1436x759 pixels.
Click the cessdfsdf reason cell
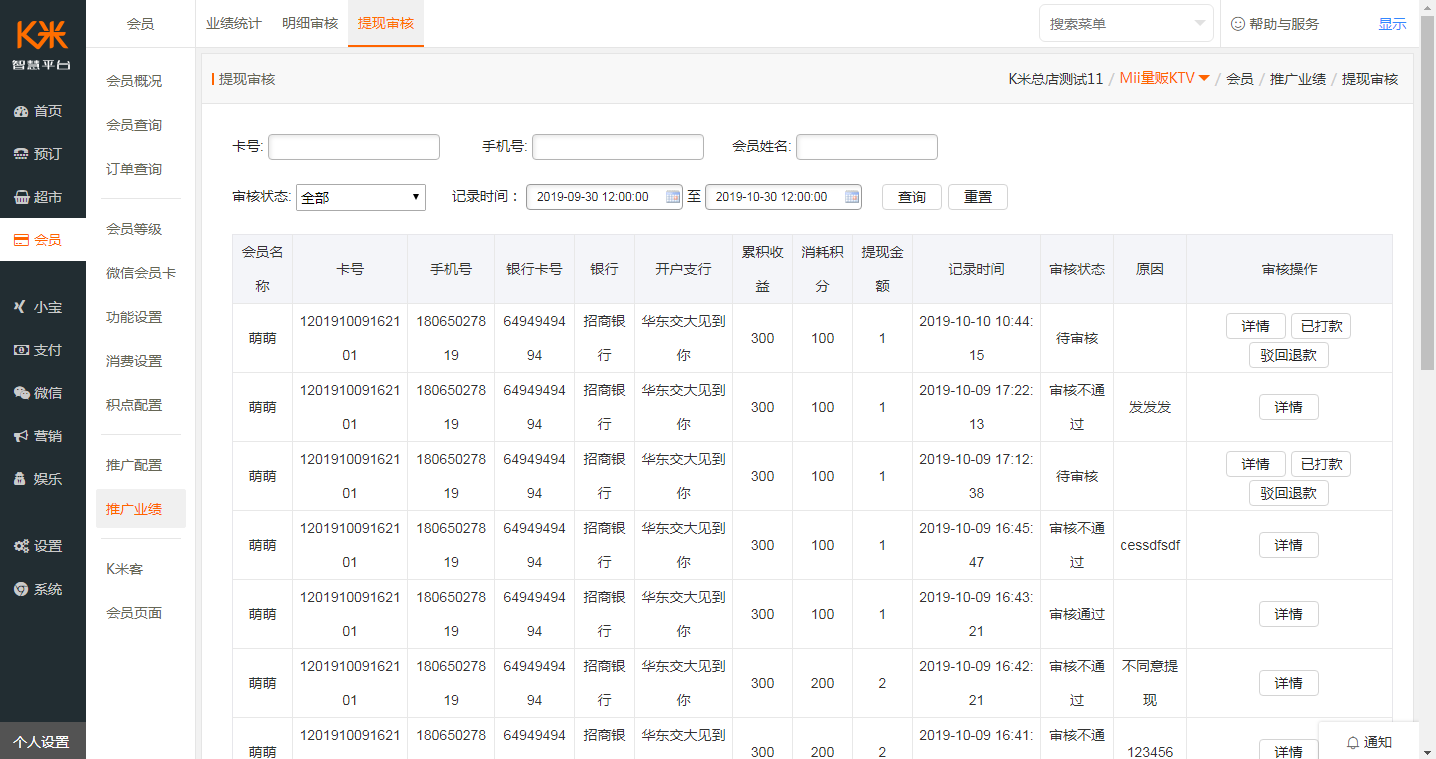click(1150, 545)
